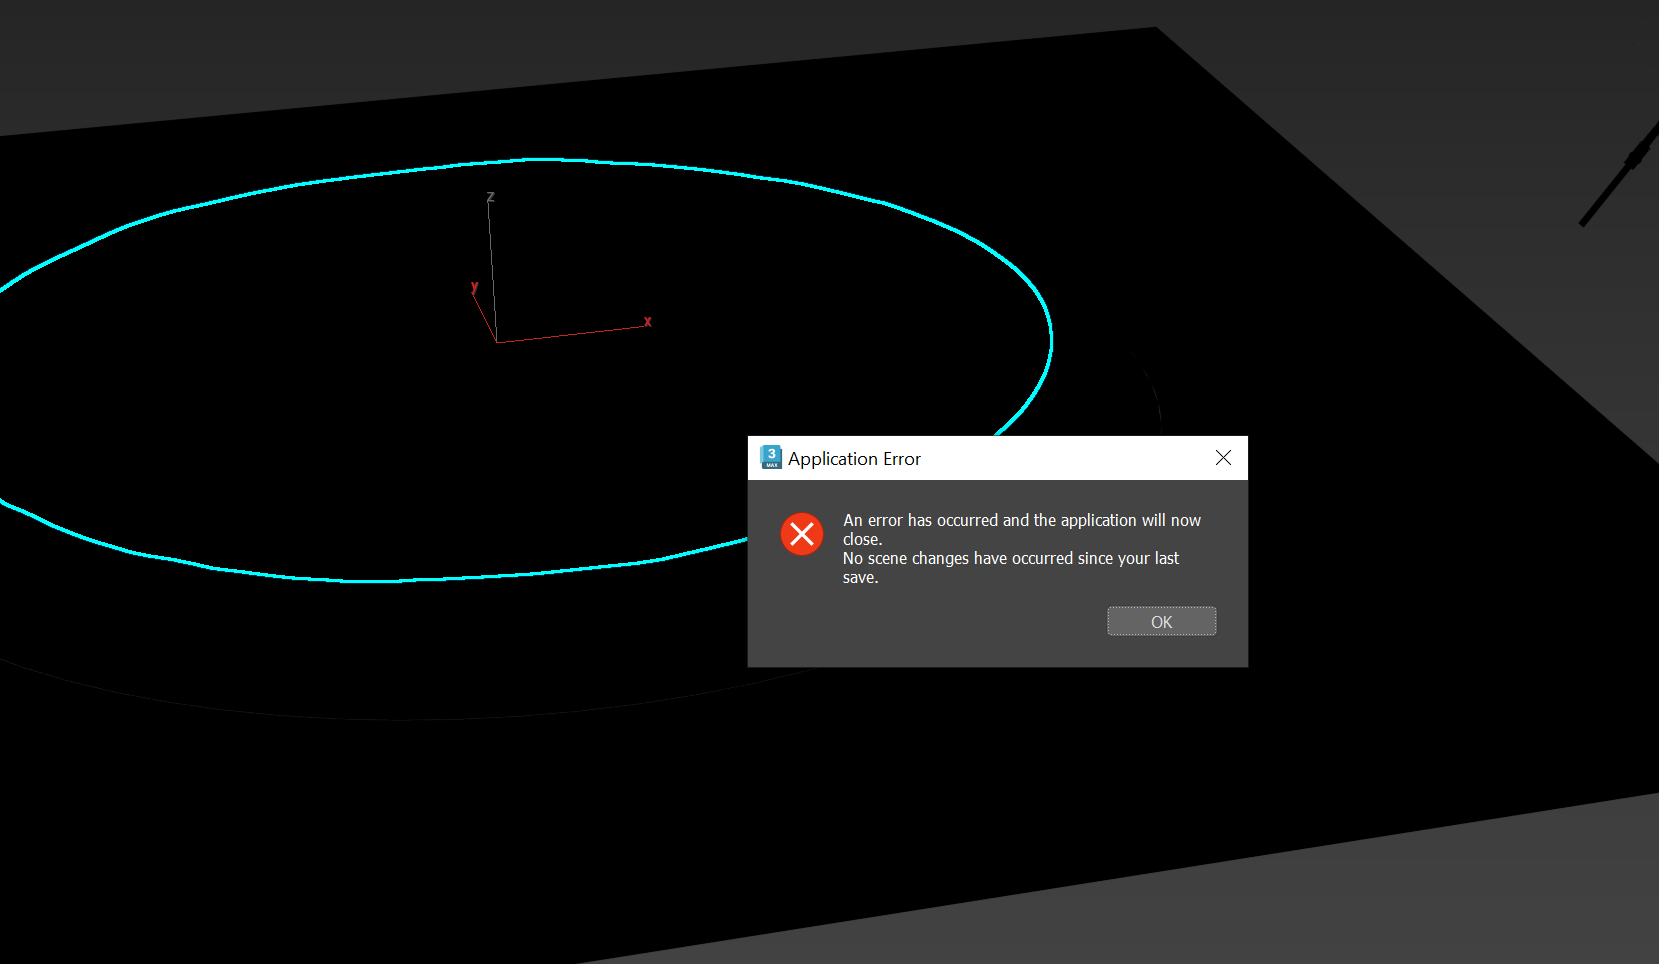Screen dimensions: 1659x964
Task: Click the Application Error title text
Action: coord(854,459)
